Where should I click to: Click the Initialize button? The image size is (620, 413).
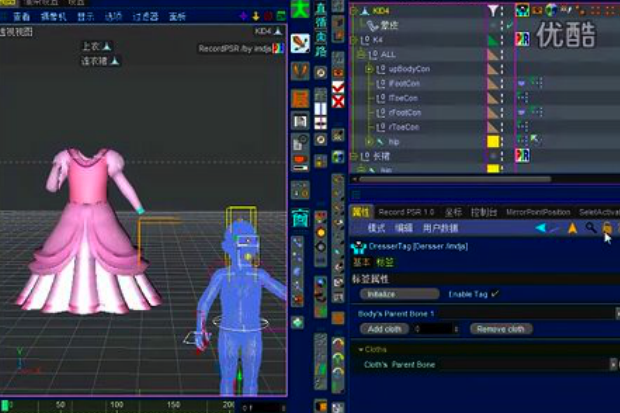(x=399, y=294)
